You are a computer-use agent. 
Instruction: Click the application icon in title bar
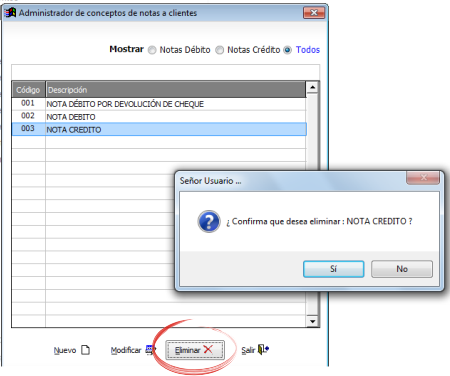click(x=10, y=13)
